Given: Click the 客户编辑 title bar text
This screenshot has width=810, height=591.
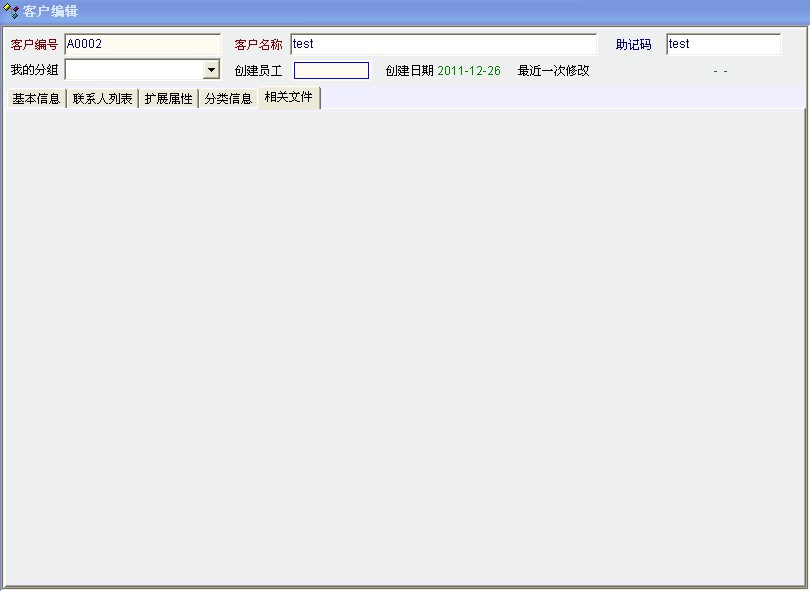Looking at the screenshot, I should click(x=50, y=12).
